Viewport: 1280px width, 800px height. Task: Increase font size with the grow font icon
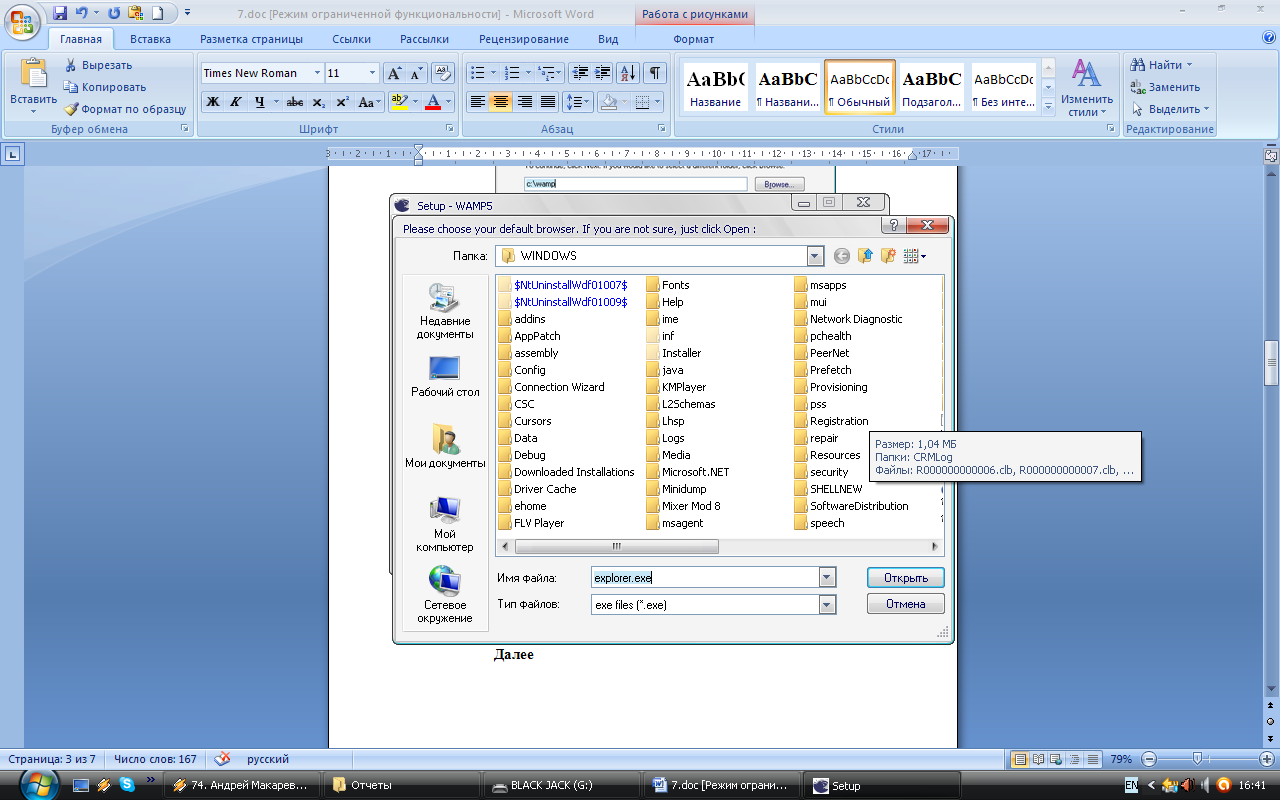coord(395,73)
